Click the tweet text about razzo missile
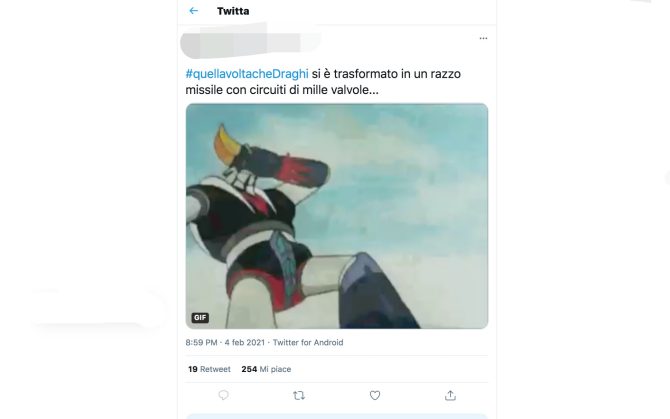670x419 pixels. point(323,82)
